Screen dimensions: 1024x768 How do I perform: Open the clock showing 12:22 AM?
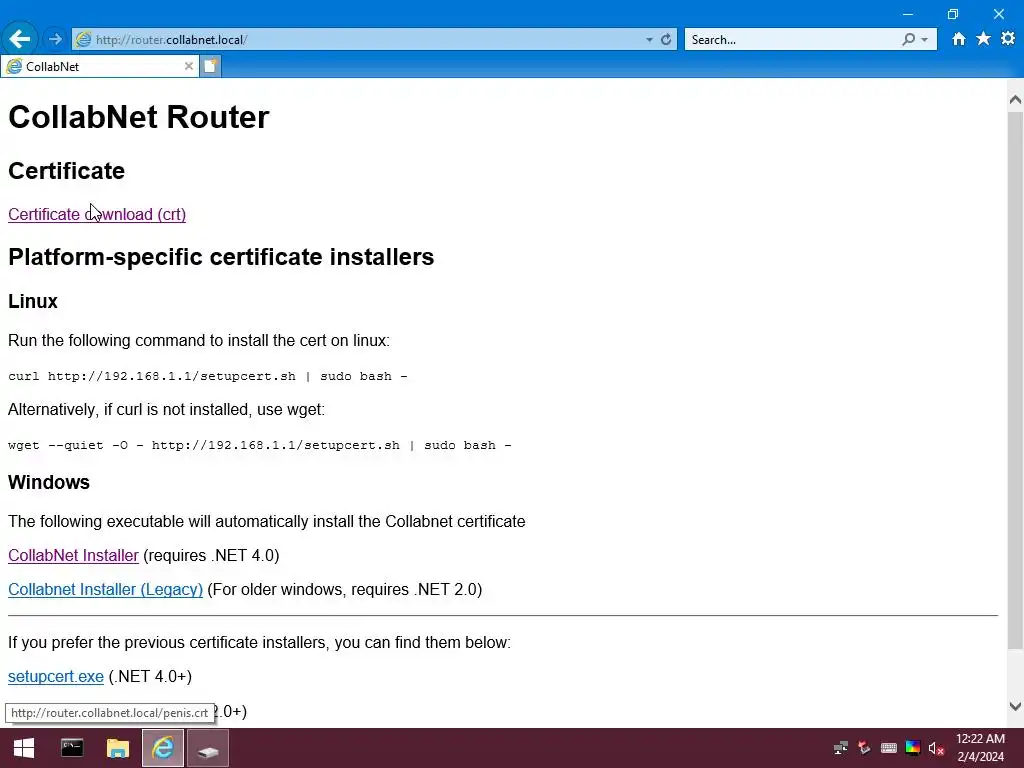pos(980,748)
